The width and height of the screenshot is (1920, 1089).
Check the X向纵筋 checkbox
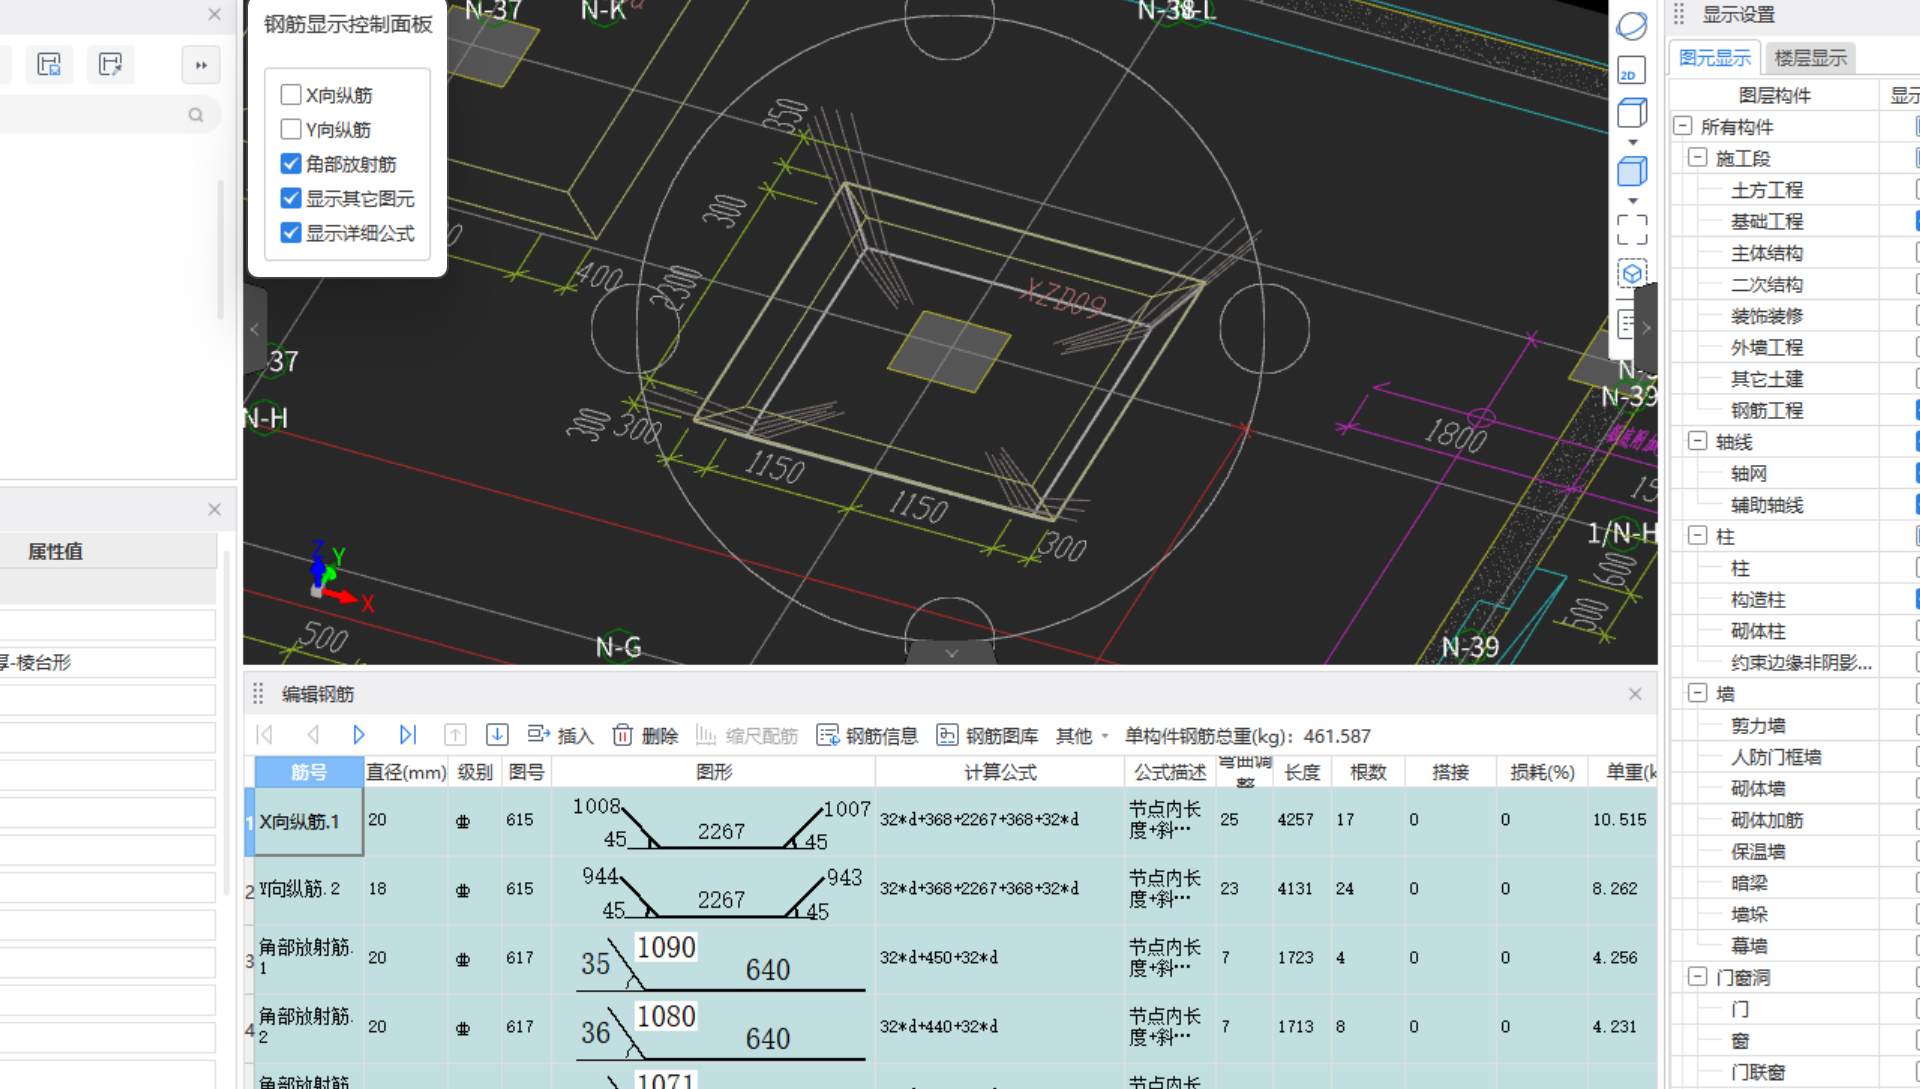pyautogui.click(x=291, y=95)
